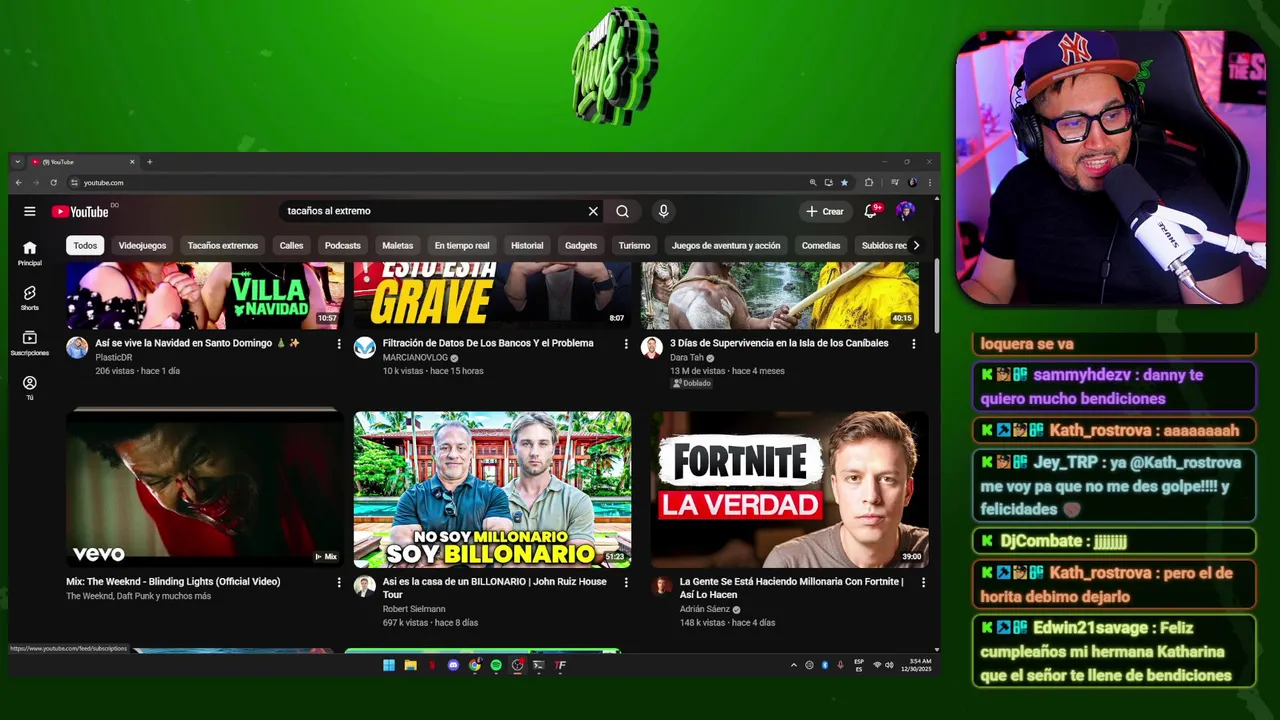The width and height of the screenshot is (1280, 720).
Task: Open options for Filtración de Datos video
Action: tap(626, 344)
